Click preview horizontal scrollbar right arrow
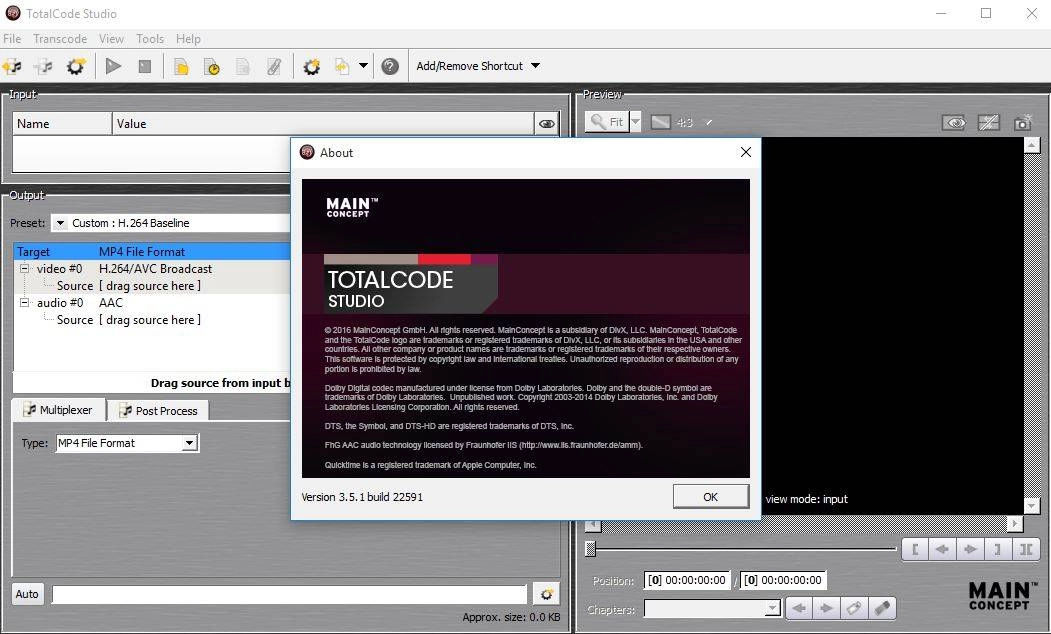Image resolution: width=1051 pixels, height=634 pixels. 1015,523
